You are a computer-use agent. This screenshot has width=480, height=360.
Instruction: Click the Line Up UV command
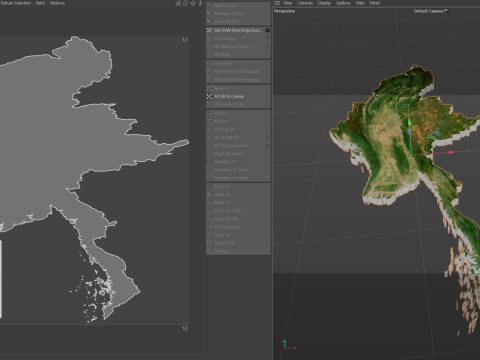[x=238, y=129]
